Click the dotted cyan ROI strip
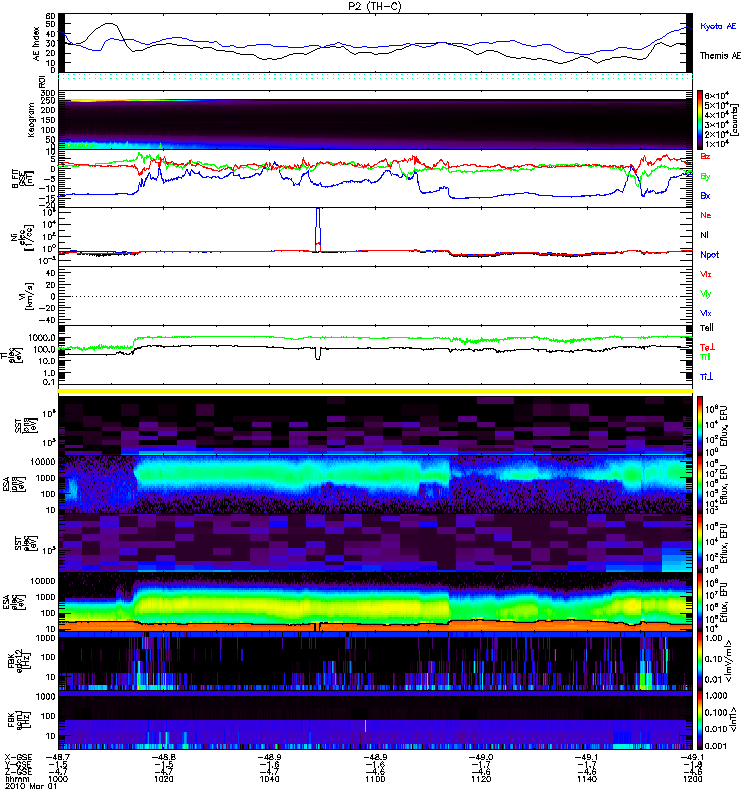The image size is (750, 800). pyautogui.click(x=375, y=77)
